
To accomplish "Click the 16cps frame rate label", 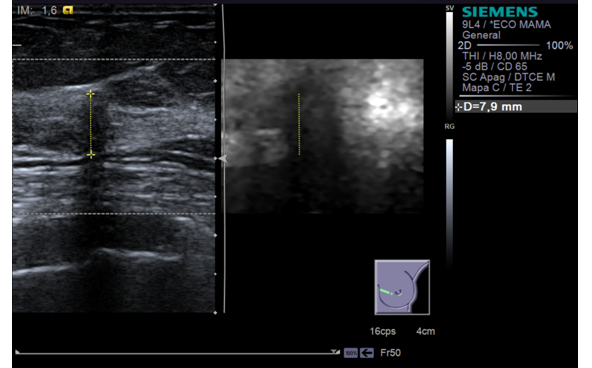I will tap(382, 331).
